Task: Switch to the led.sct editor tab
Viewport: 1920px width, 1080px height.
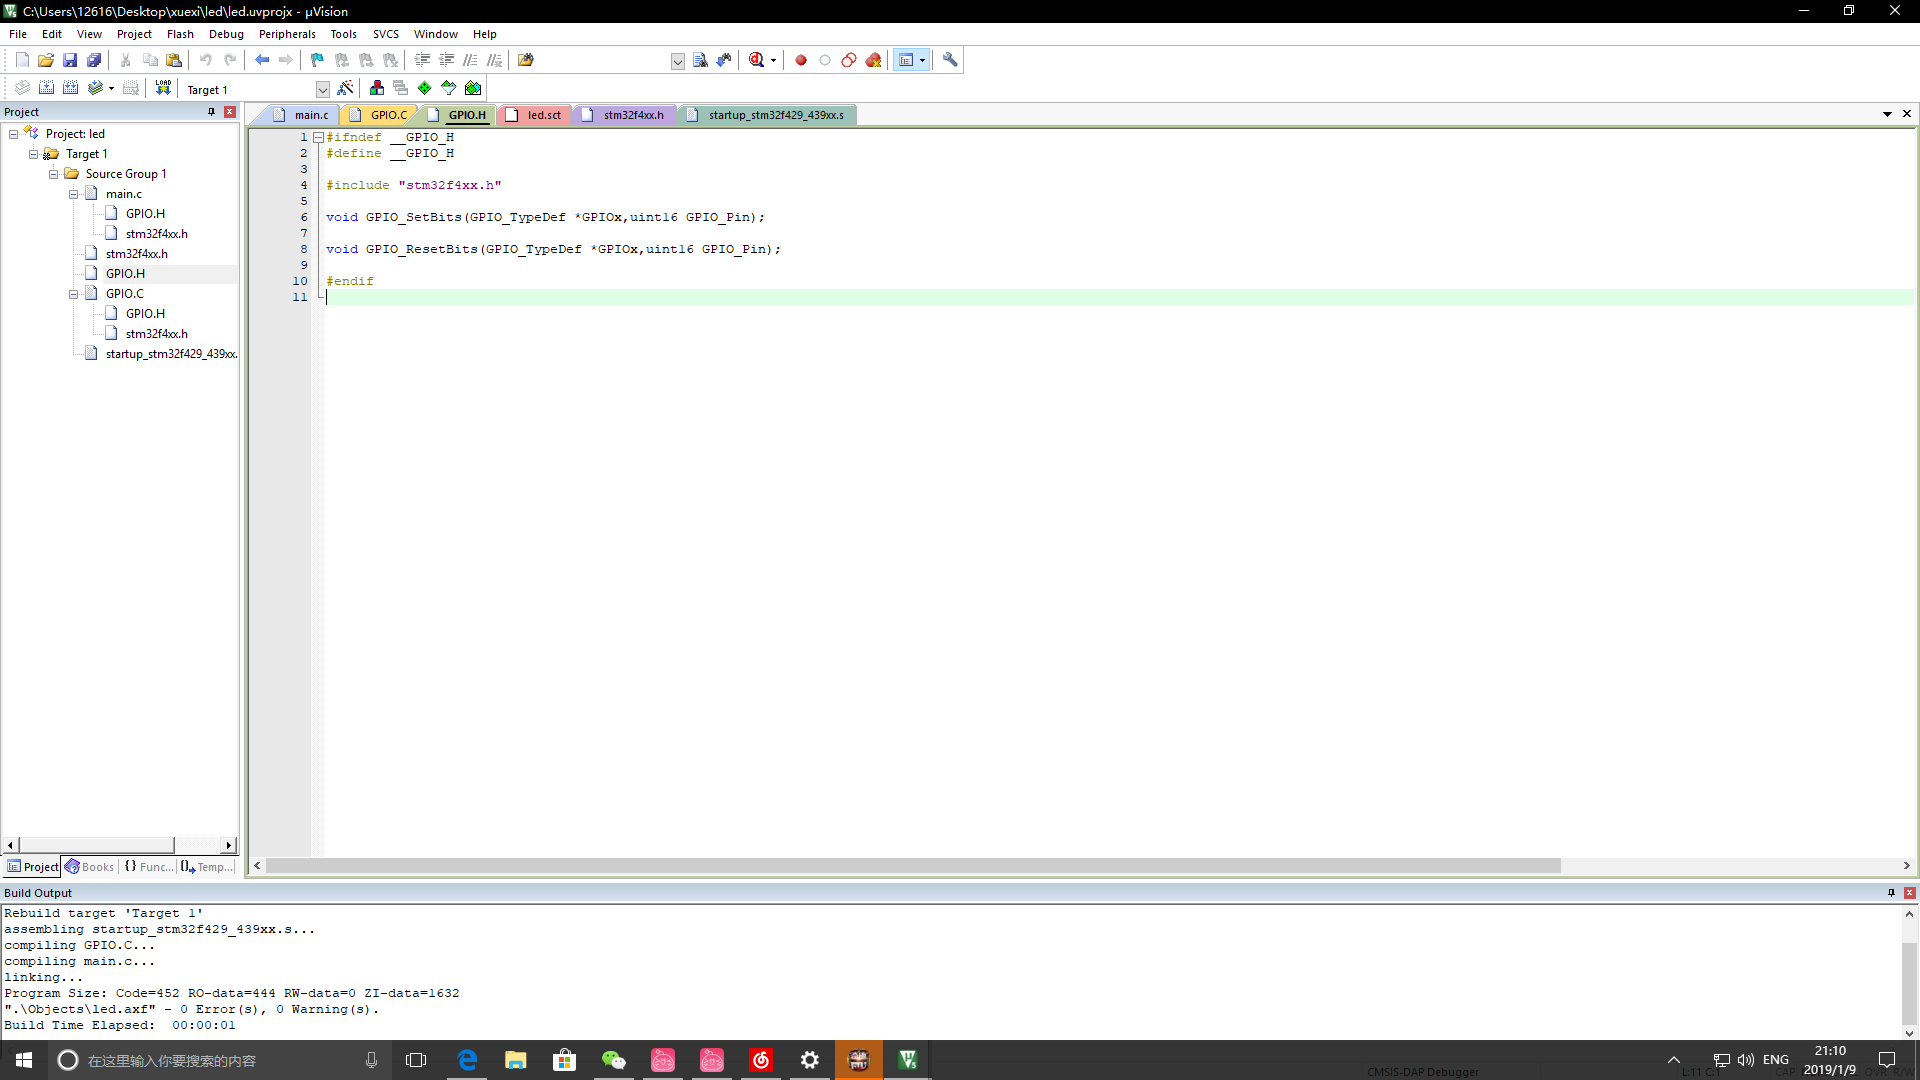Action: (543, 115)
